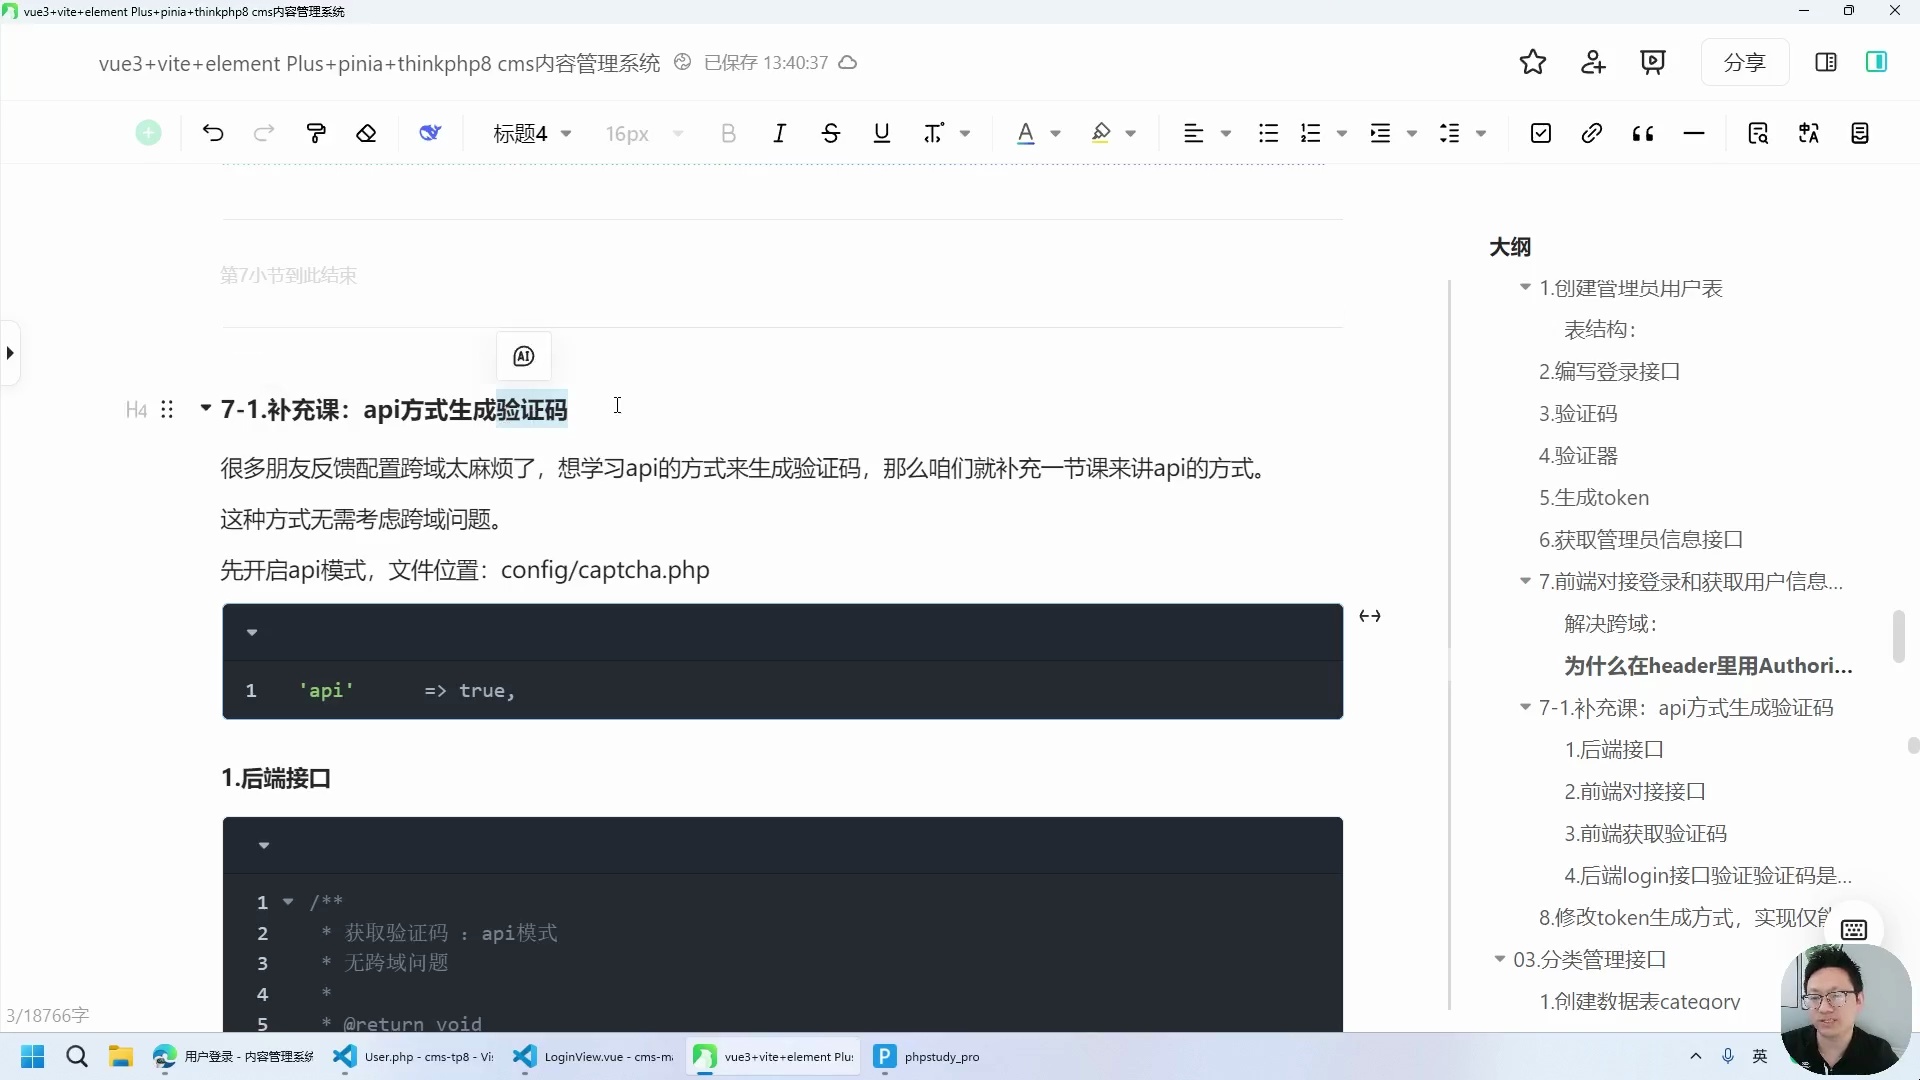Click the translate icon
The image size is (1920, 1080).
coord(1809,133)
